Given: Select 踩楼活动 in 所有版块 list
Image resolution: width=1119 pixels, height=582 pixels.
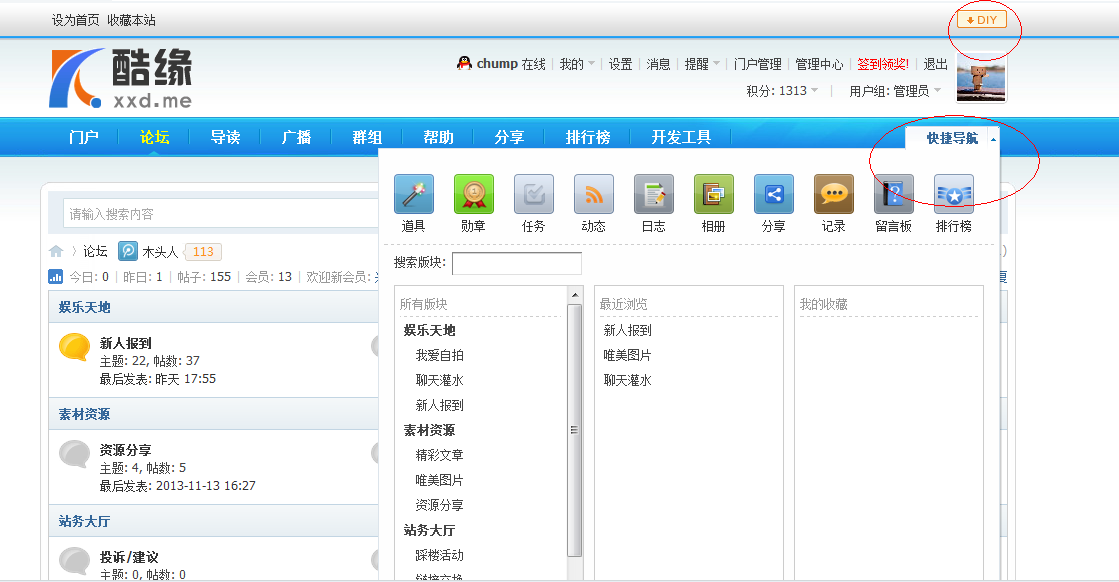Looking at the screenshot, I should point(440,555).
